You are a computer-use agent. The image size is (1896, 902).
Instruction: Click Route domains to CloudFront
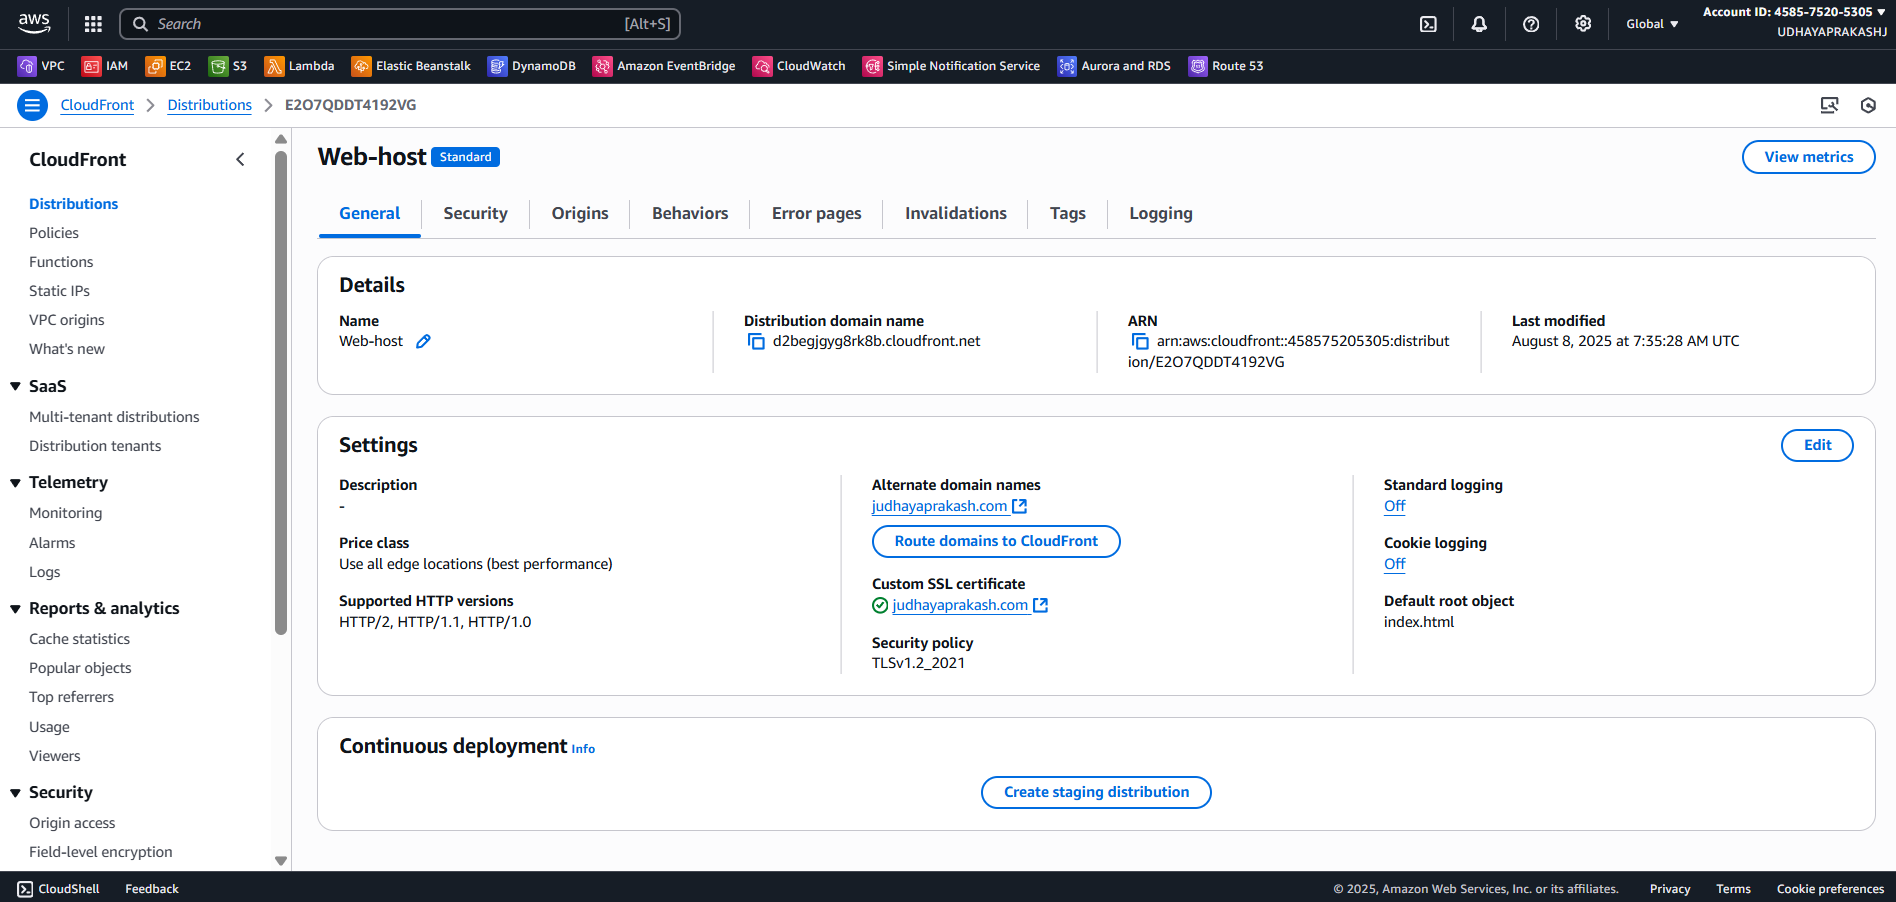[996, 541]
